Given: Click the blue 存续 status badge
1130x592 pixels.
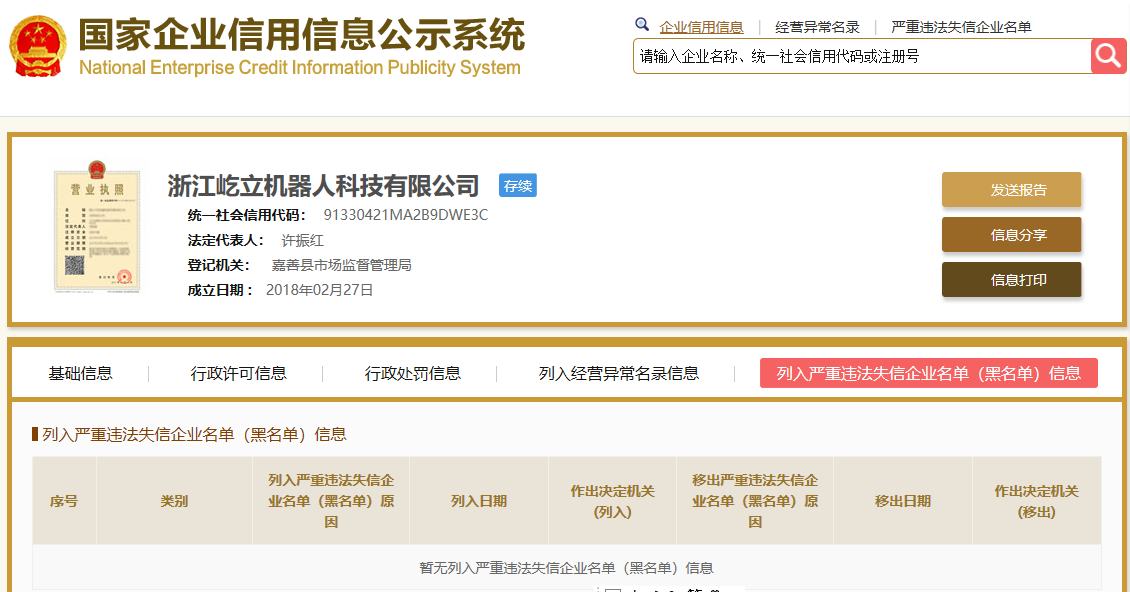Looking at the screenshot, I should click(517, 185).
